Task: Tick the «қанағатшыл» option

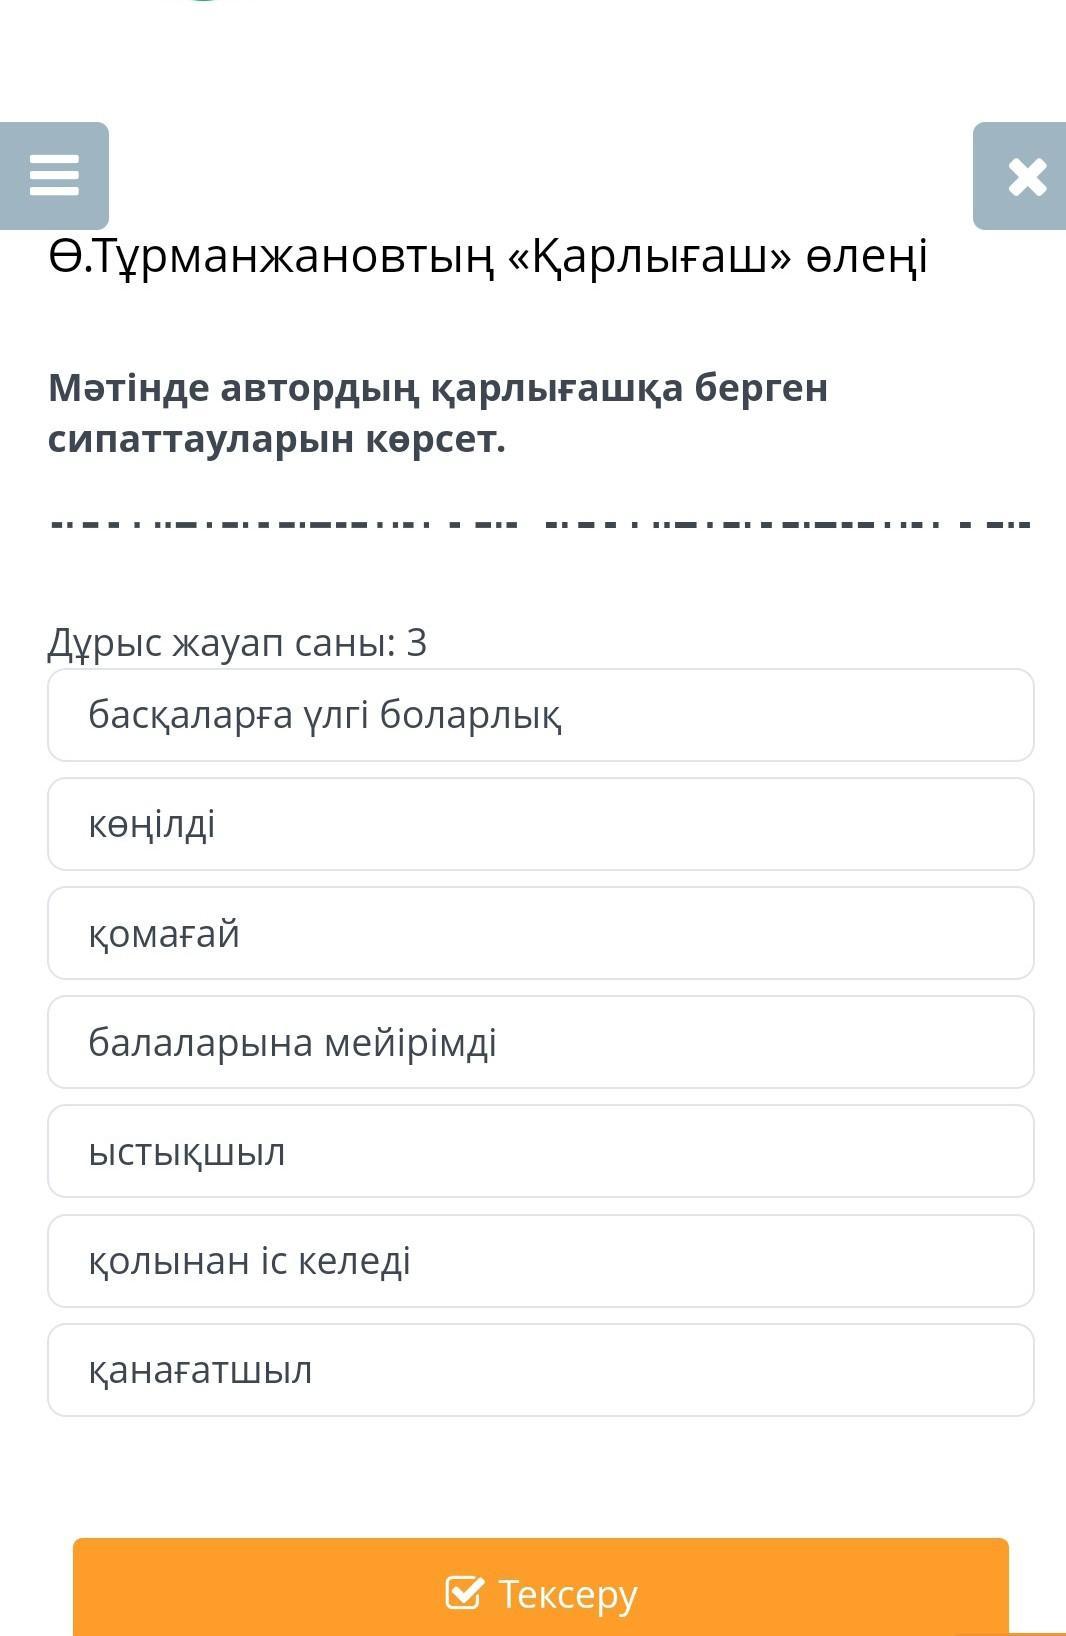Action: [x=540, y=1370]
